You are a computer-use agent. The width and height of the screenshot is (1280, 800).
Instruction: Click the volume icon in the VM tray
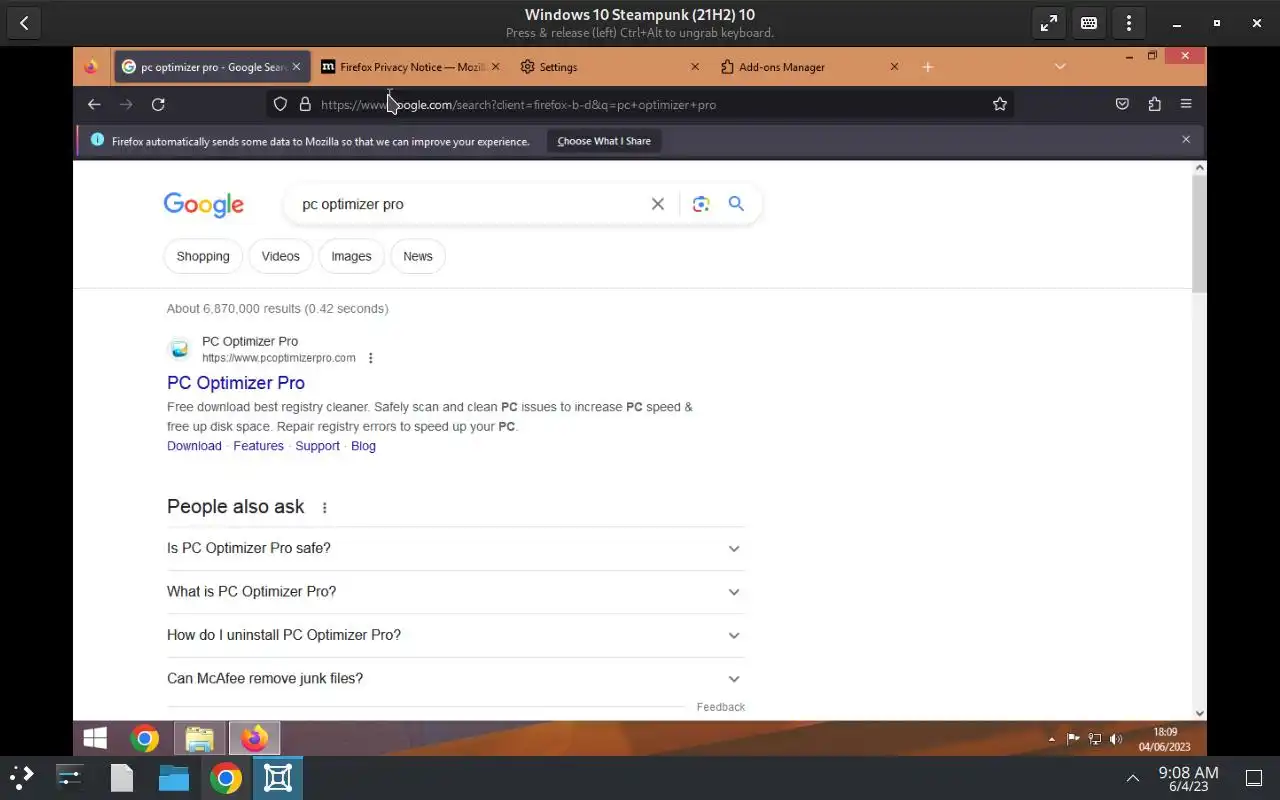point(1116,739)
